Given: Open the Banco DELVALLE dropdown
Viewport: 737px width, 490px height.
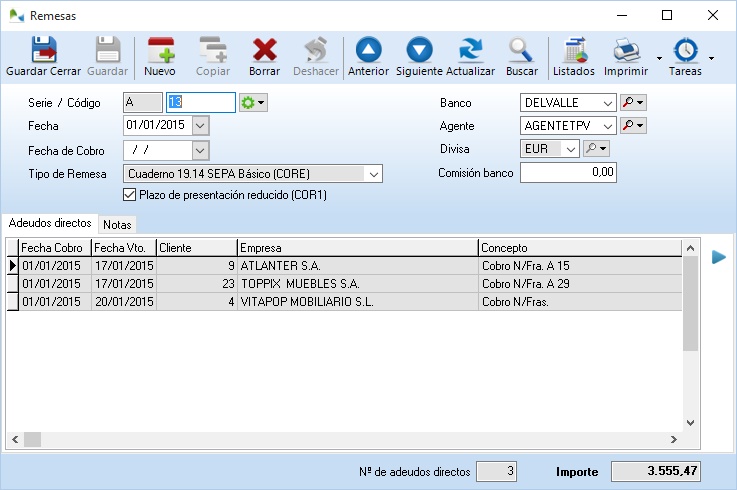Looking at the screenshot, I should click(x=608, y=102).
